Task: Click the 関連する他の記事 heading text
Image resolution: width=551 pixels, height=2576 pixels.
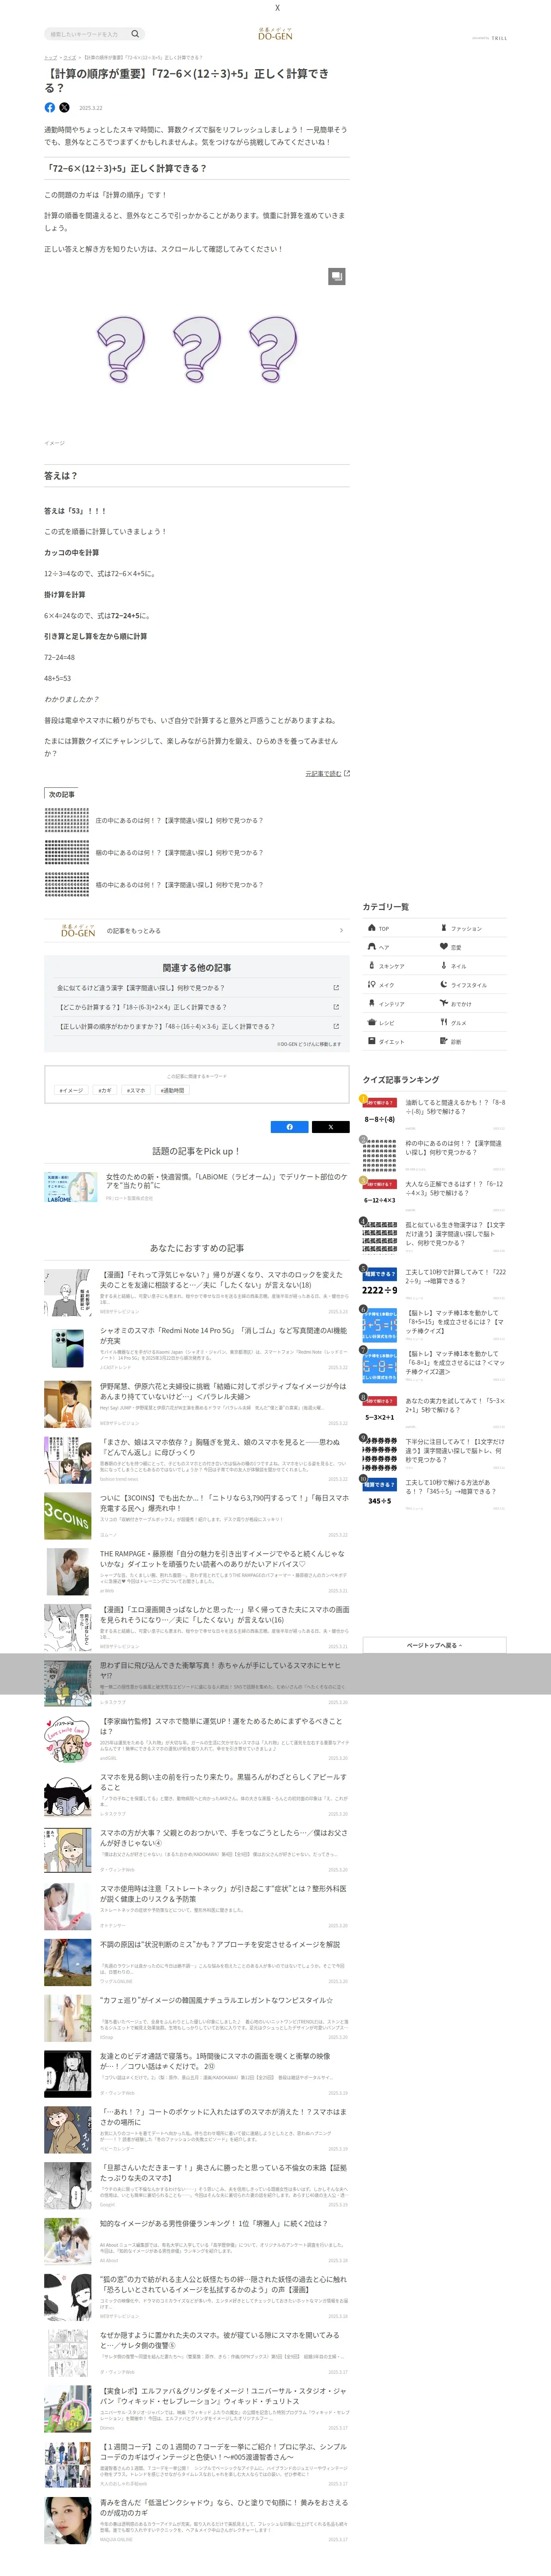Action: pos(197,968)
